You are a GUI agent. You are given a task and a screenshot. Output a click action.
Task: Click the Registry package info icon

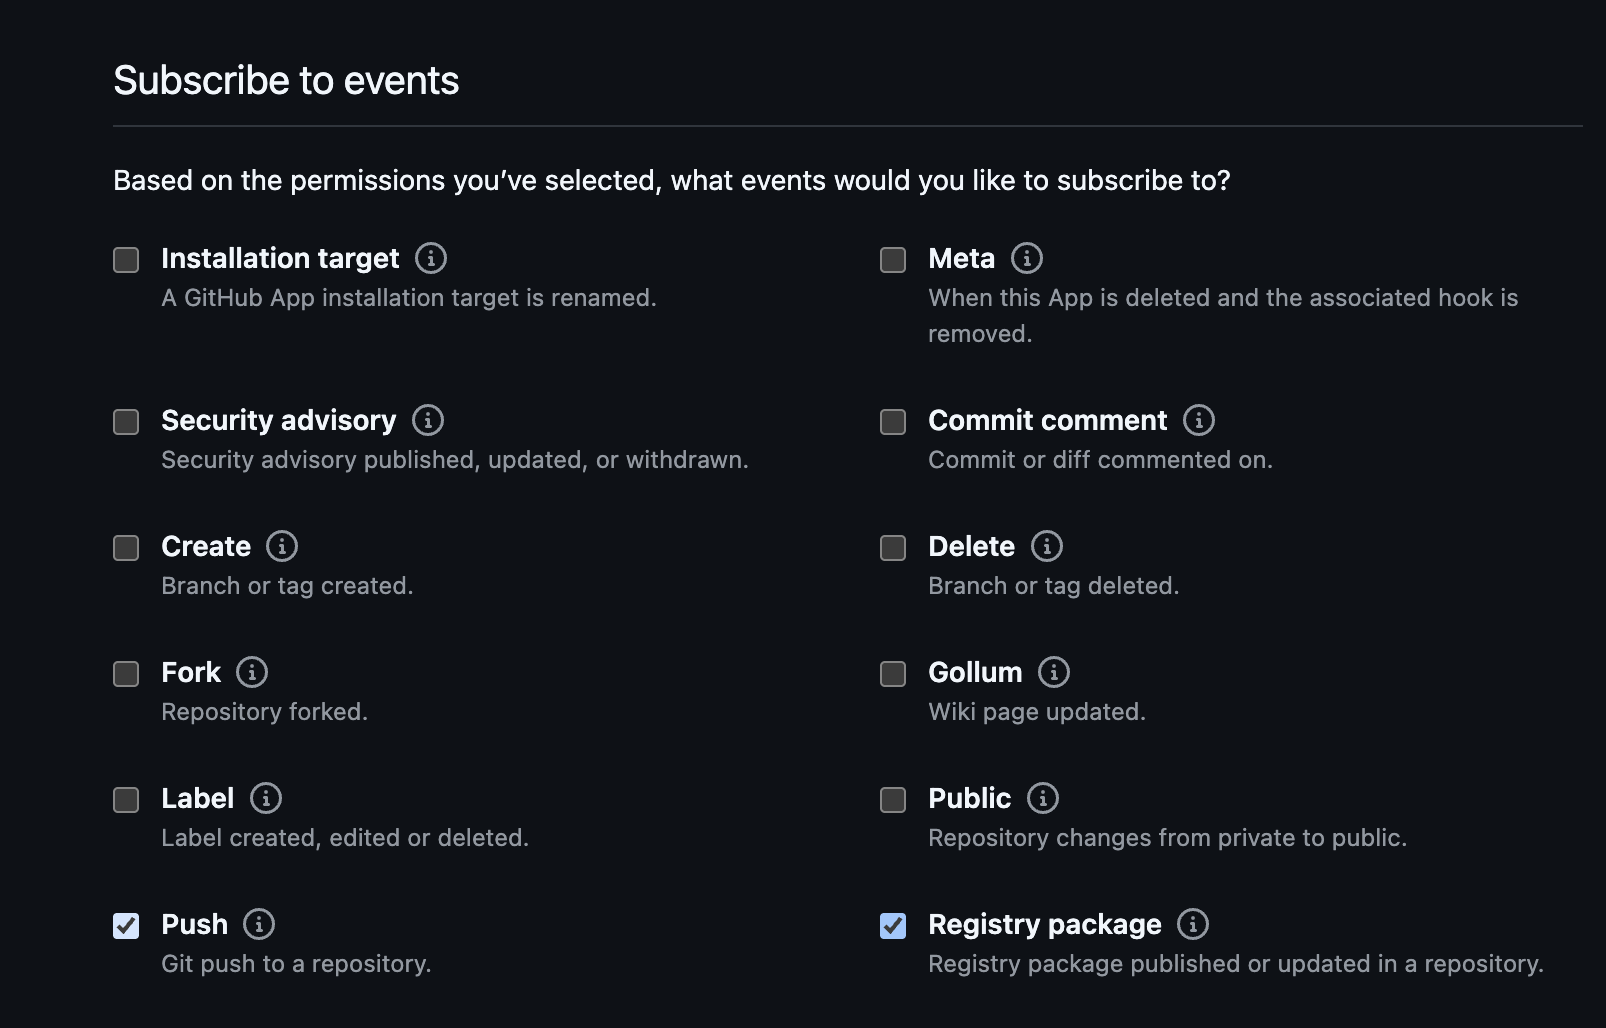pyautogui.click(x=1192, y=926)
